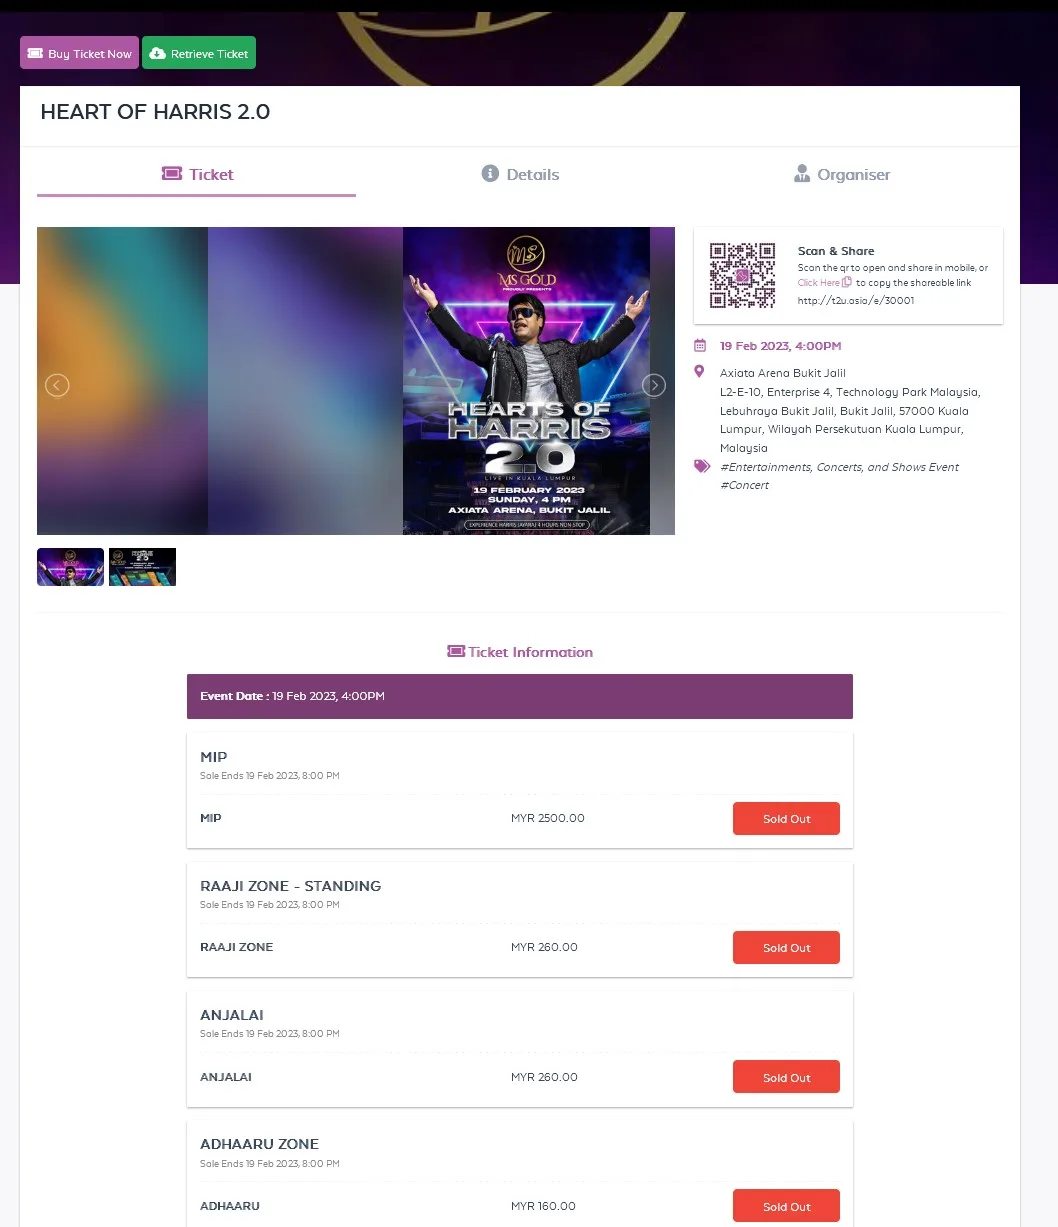Viewport: 1058px width, 1227px height.
Task: Advance to next carousel image arrow
Action: coord(654,385)
